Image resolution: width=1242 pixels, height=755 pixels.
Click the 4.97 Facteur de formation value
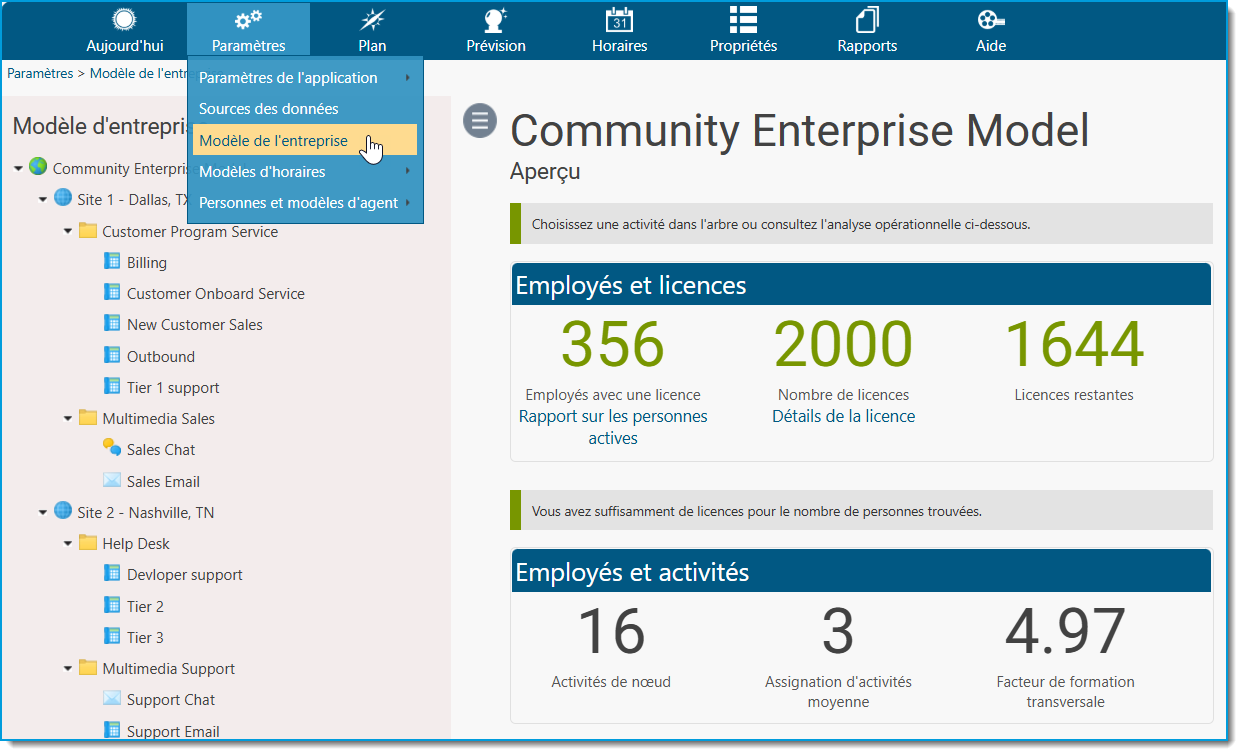tap(1065, 632)
